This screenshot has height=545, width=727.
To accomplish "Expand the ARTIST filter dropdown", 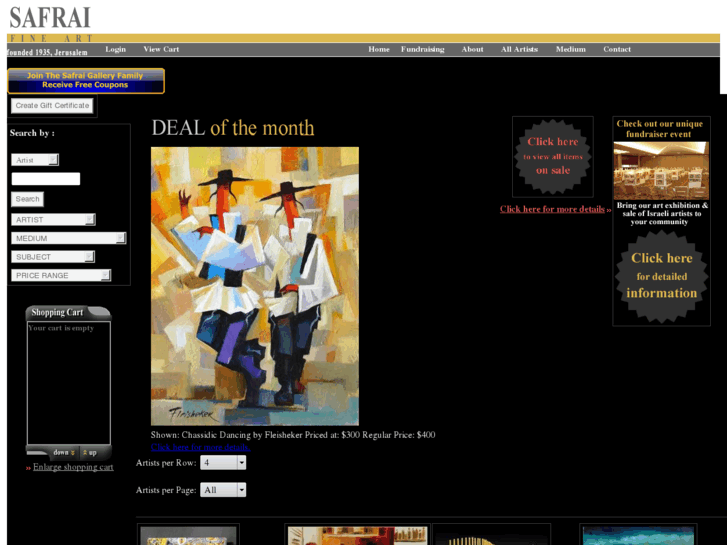I will click(x=53, y=219).
